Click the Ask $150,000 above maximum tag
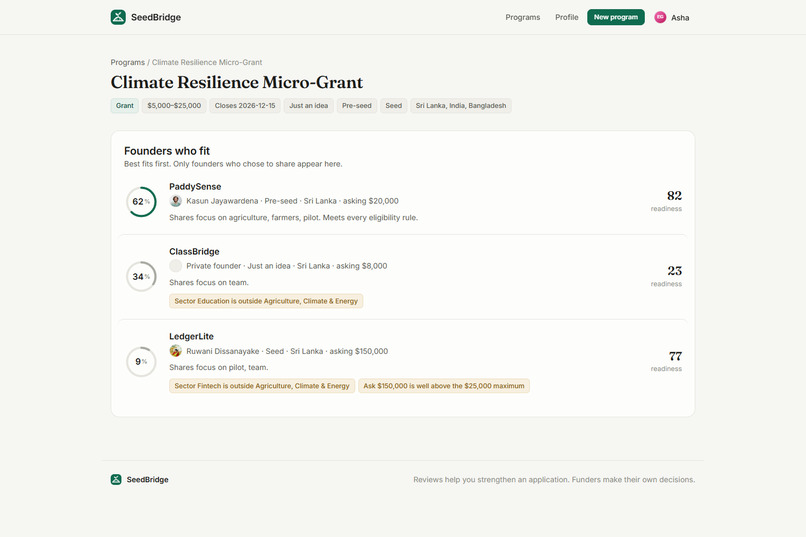This screenshot has width=806, height=537. click(444, 386)
